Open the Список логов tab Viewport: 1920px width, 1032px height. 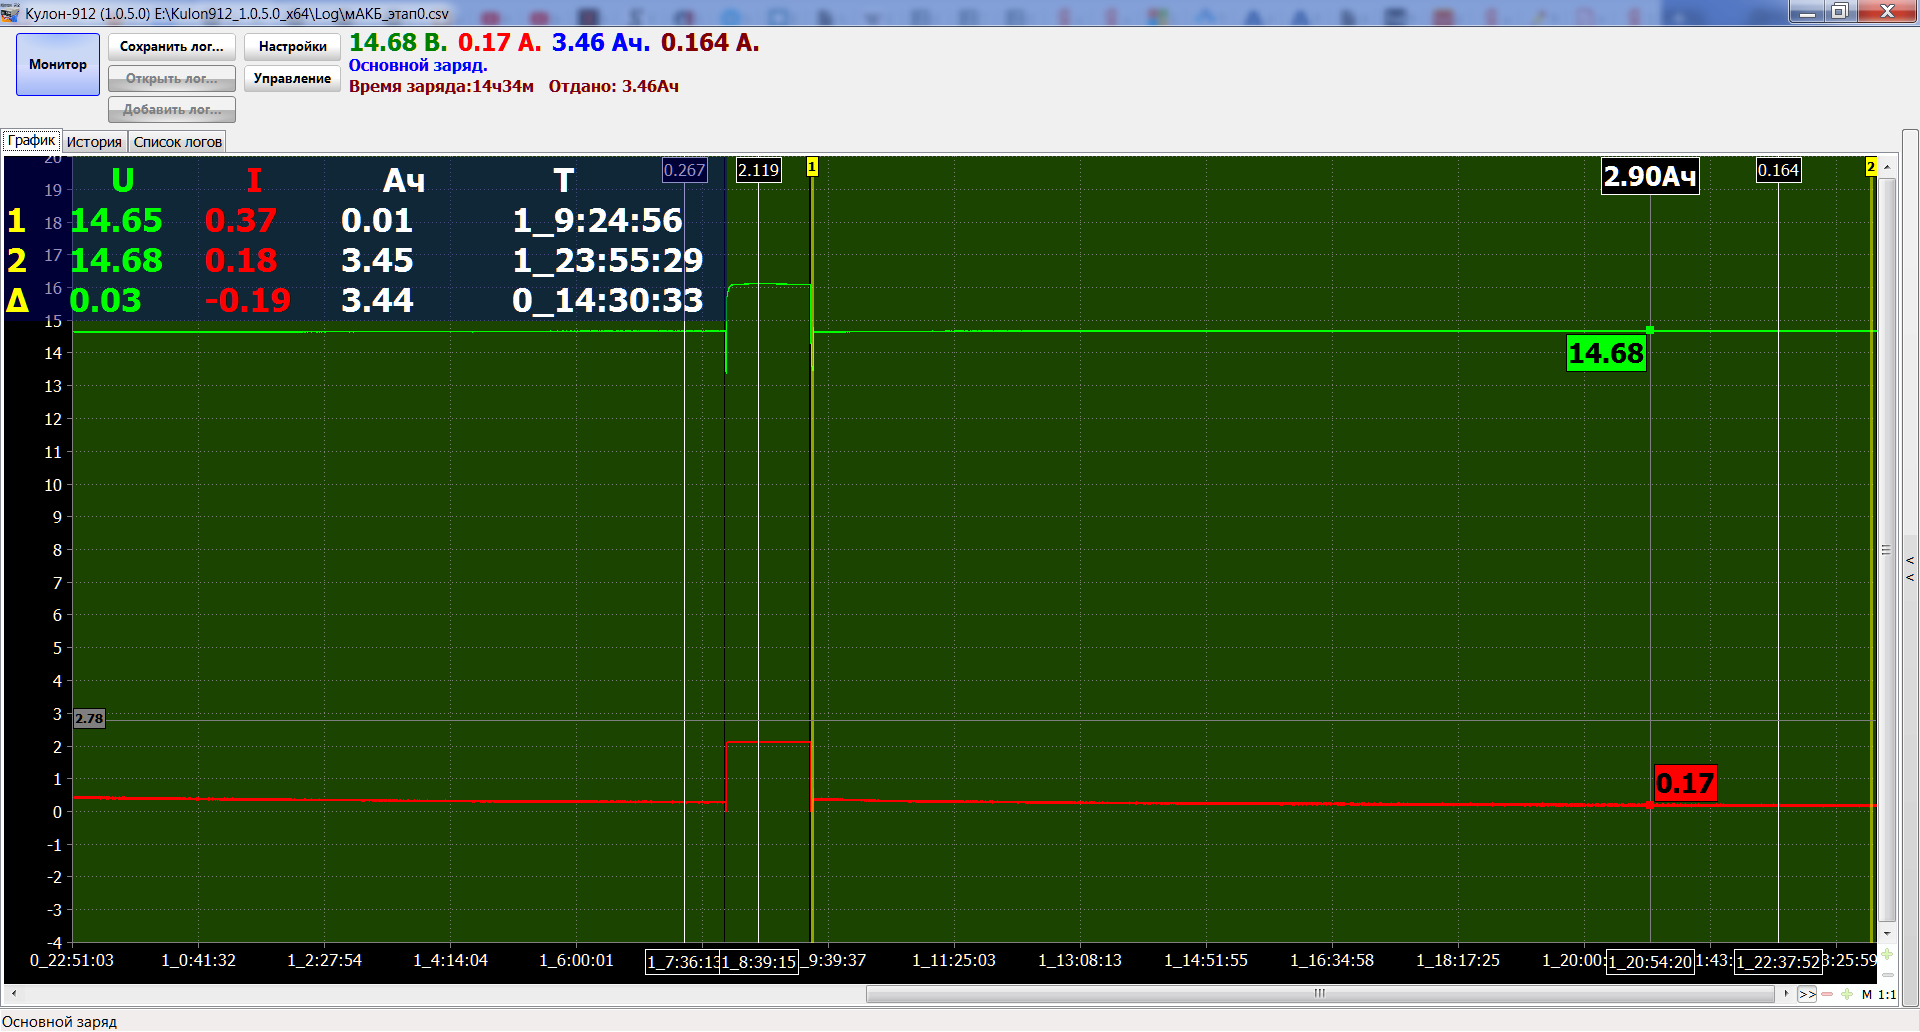178,142
